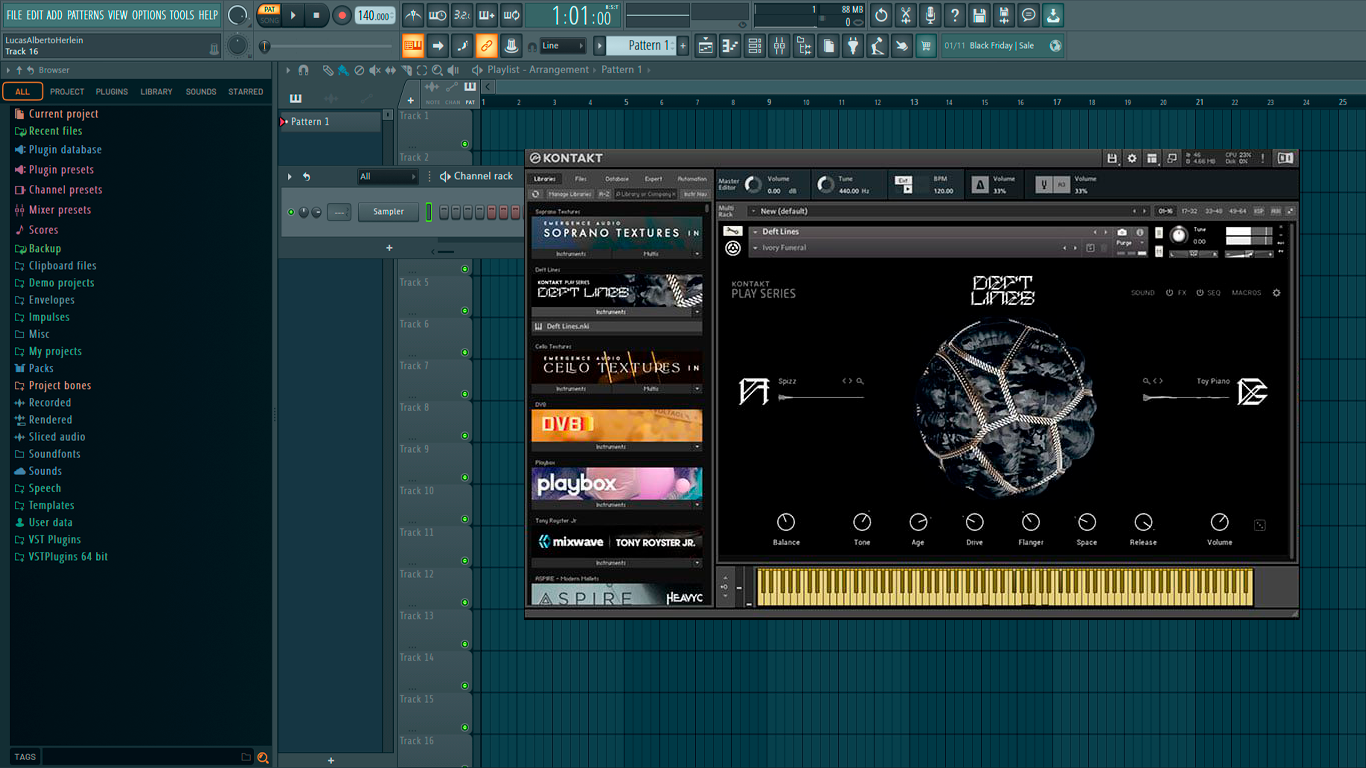The image size is (1366, 768).
Task: Click the shopping cart icon in toolbar
Action: [926, 46]
